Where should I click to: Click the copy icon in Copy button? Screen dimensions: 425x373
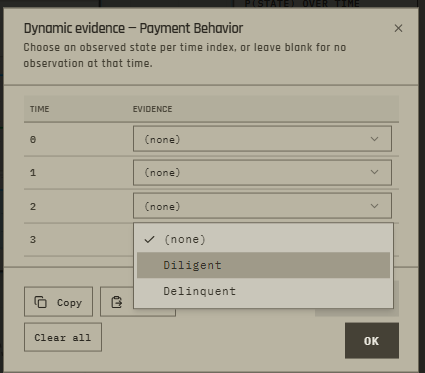41,302
